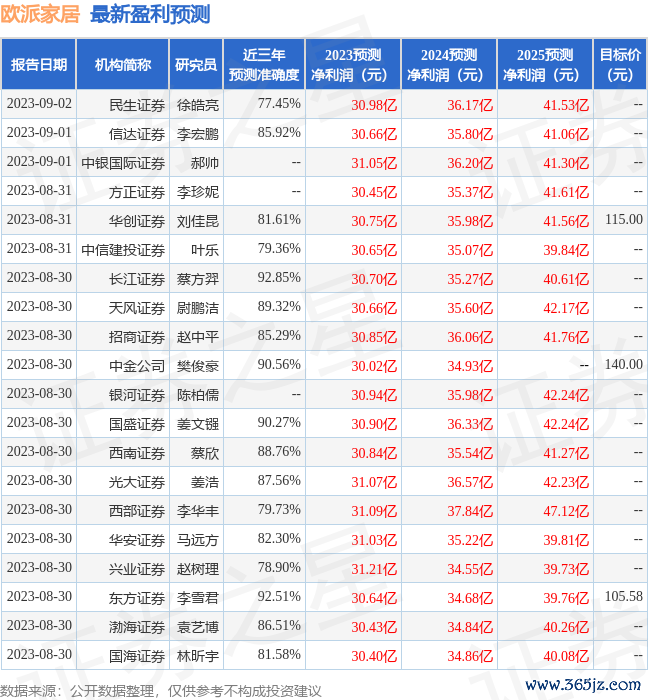Click the 数据来源 disclaimer text
648x700 pixels.
[x=161, y=692]
